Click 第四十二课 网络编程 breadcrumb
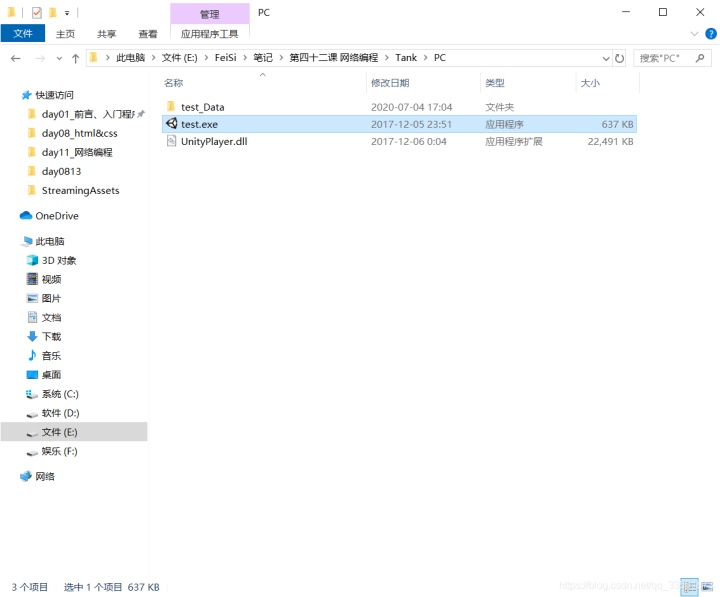Screen dimensions: 720x597 pos(334,58)
